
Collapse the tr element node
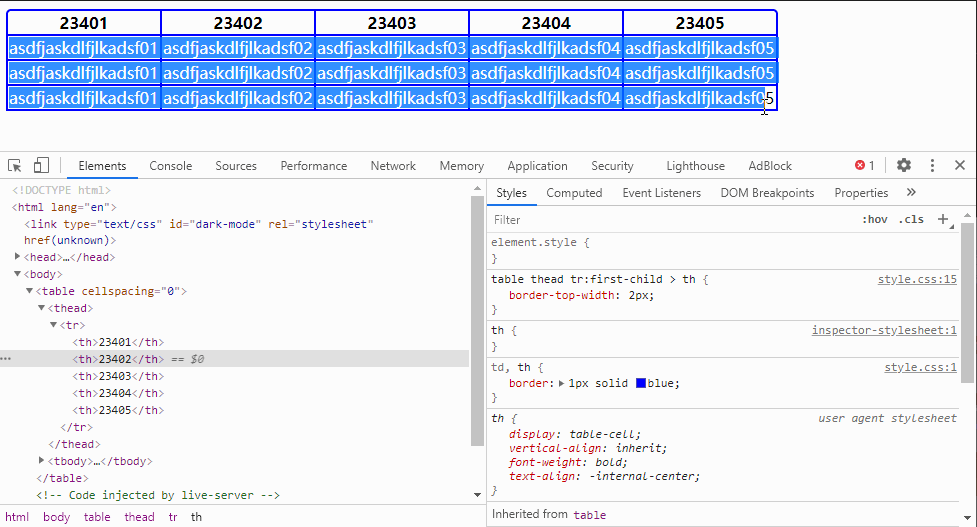(54, 325)
